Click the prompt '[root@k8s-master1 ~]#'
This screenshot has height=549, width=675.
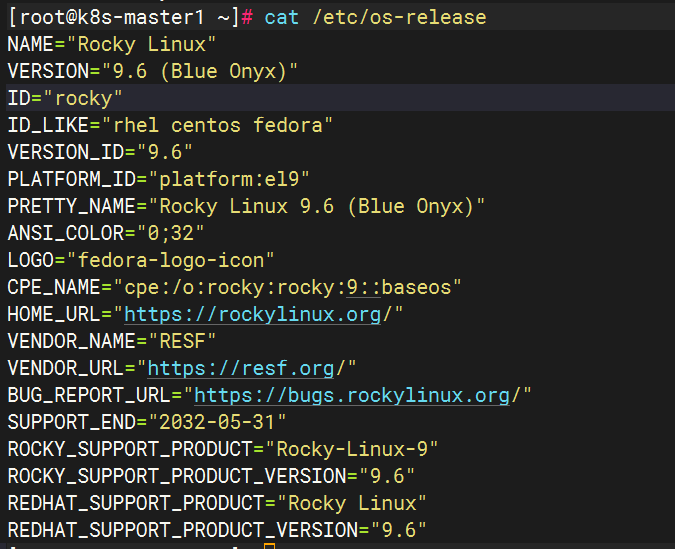click(130, 18)
